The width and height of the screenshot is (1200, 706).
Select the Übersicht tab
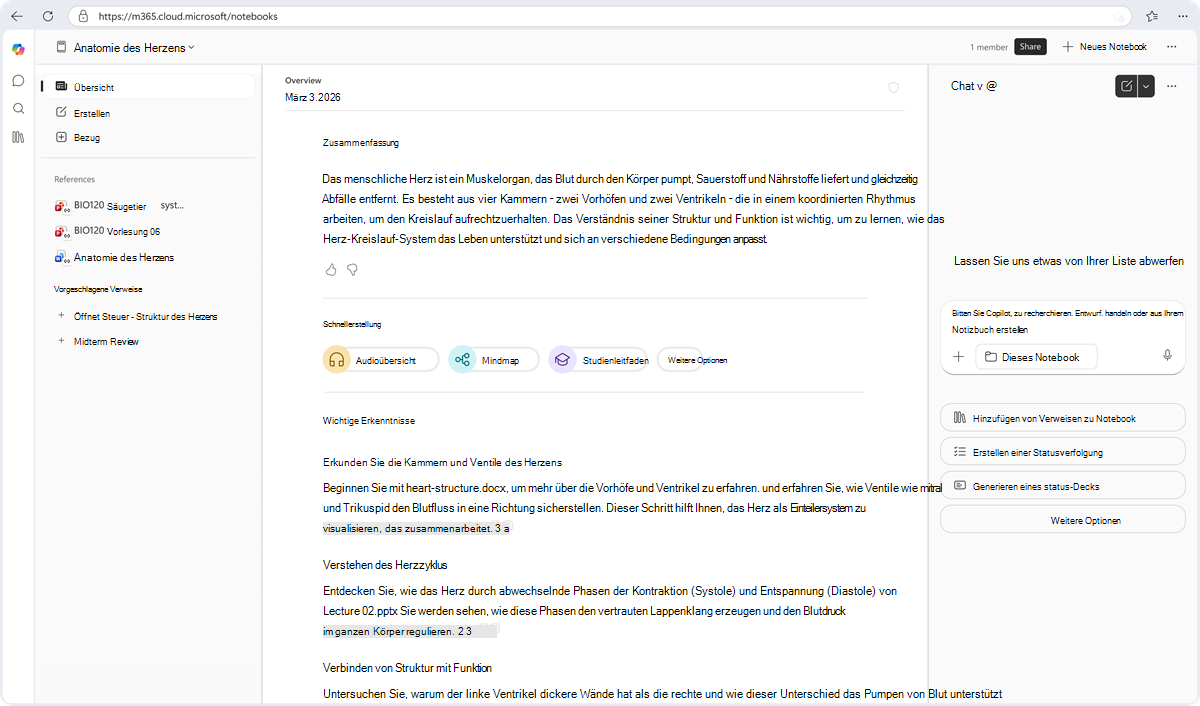(x=147, y=87)
